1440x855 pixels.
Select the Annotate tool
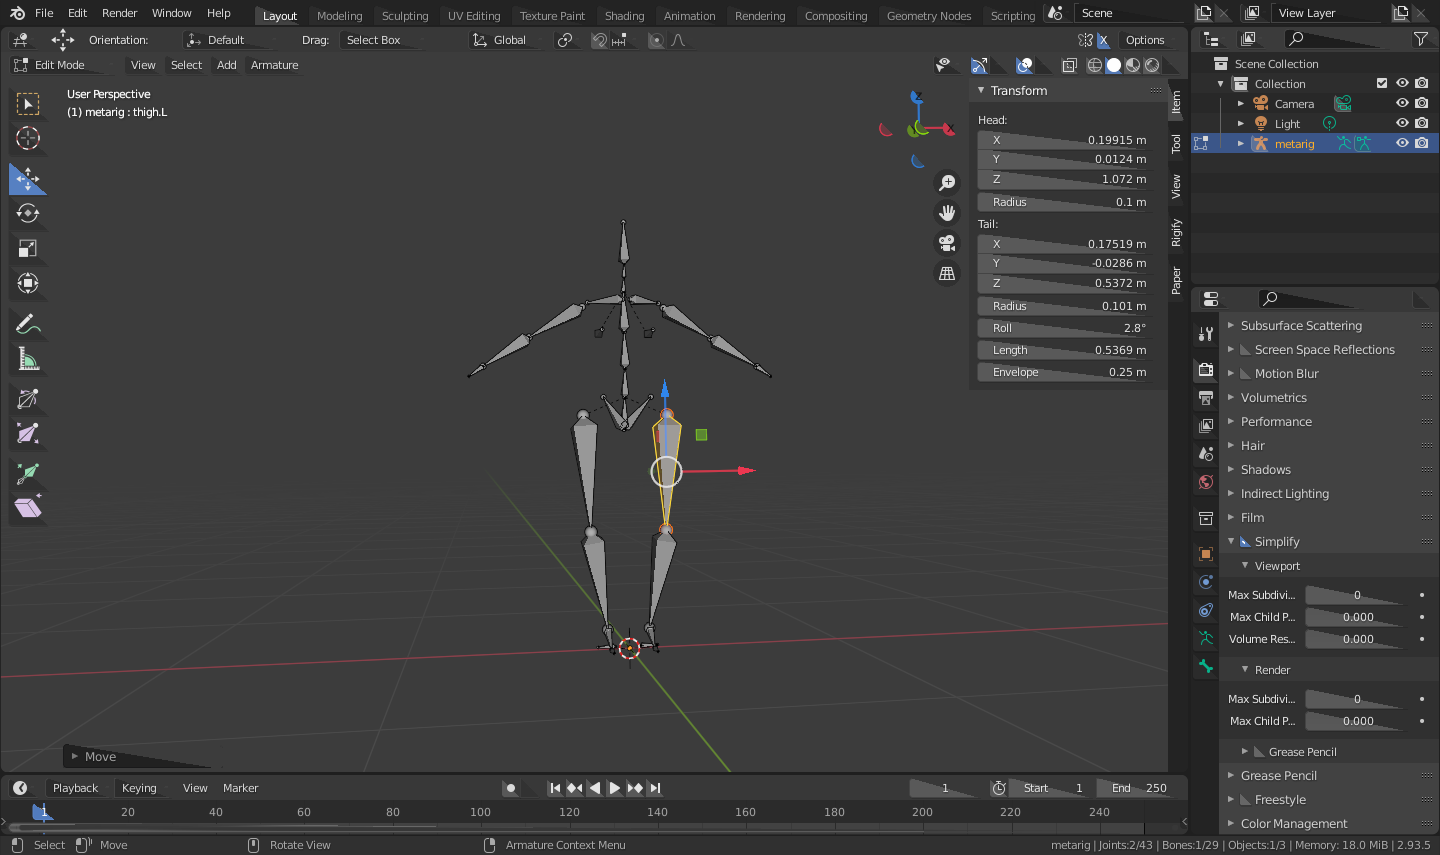click(28, 324)
